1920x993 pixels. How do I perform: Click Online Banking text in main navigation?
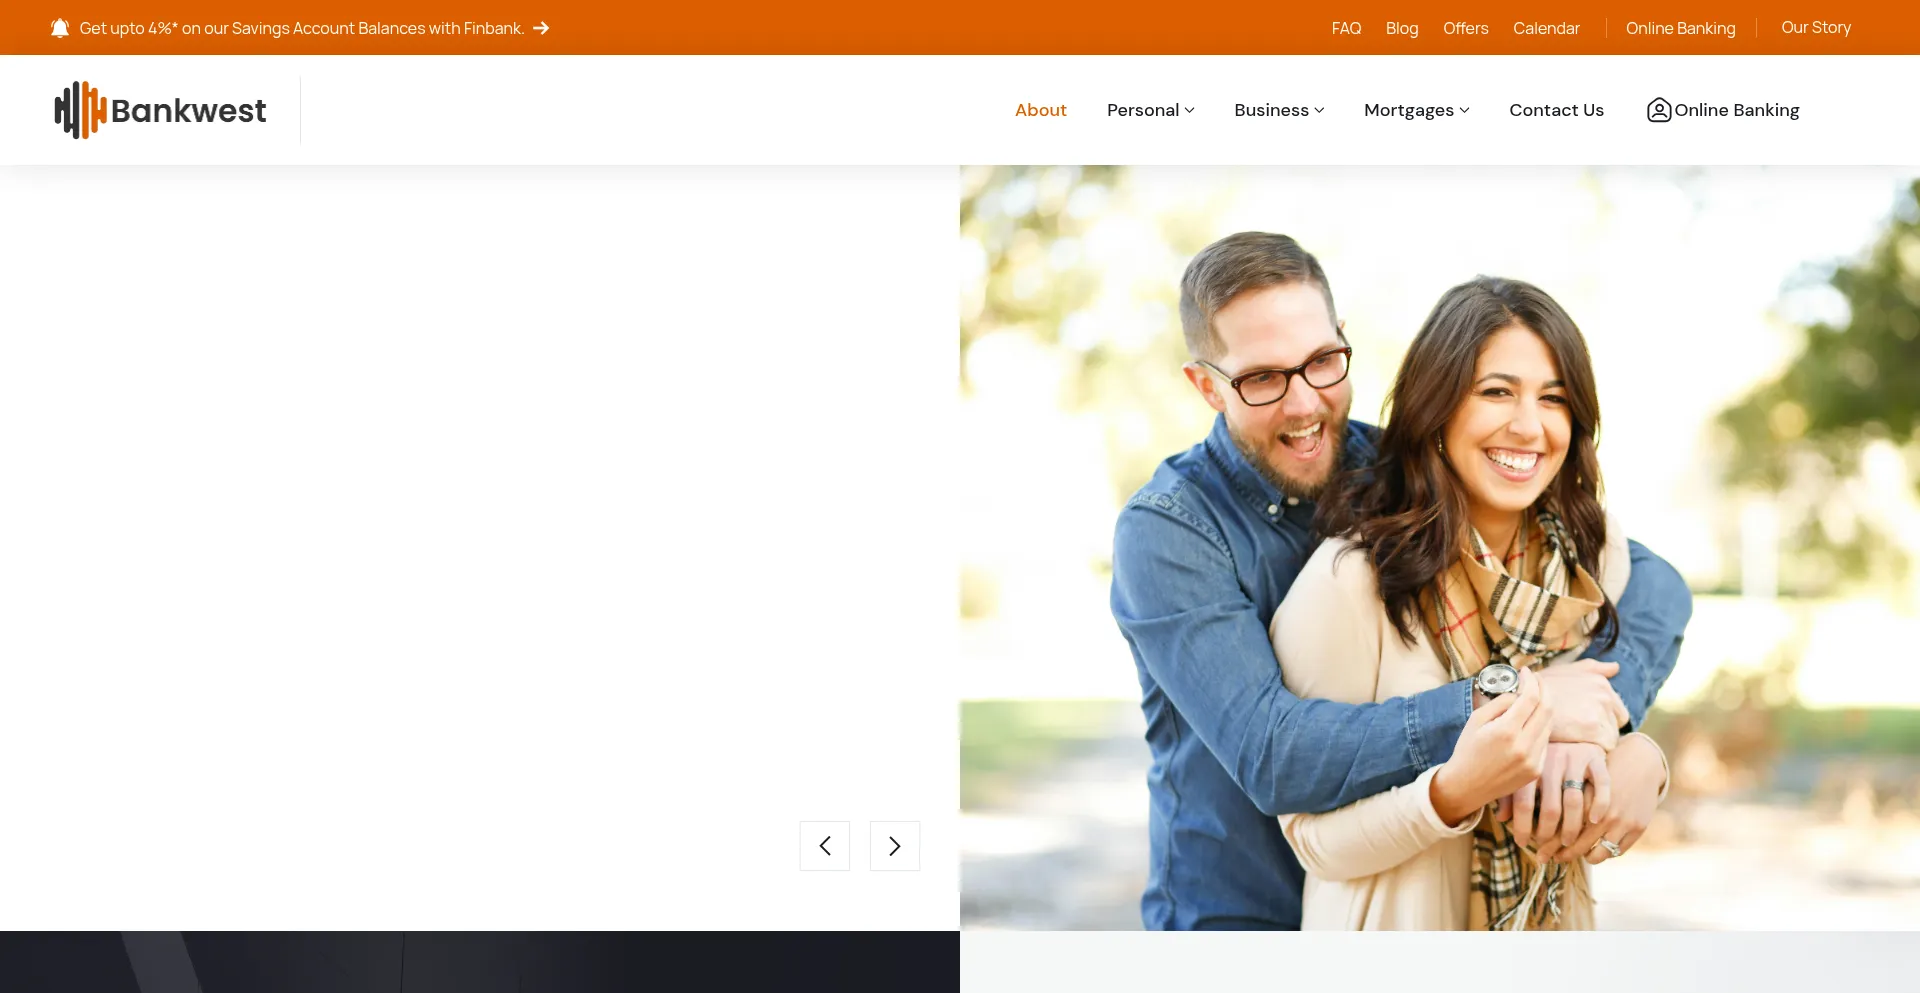pyautogui.click(x=1737, y=110)
